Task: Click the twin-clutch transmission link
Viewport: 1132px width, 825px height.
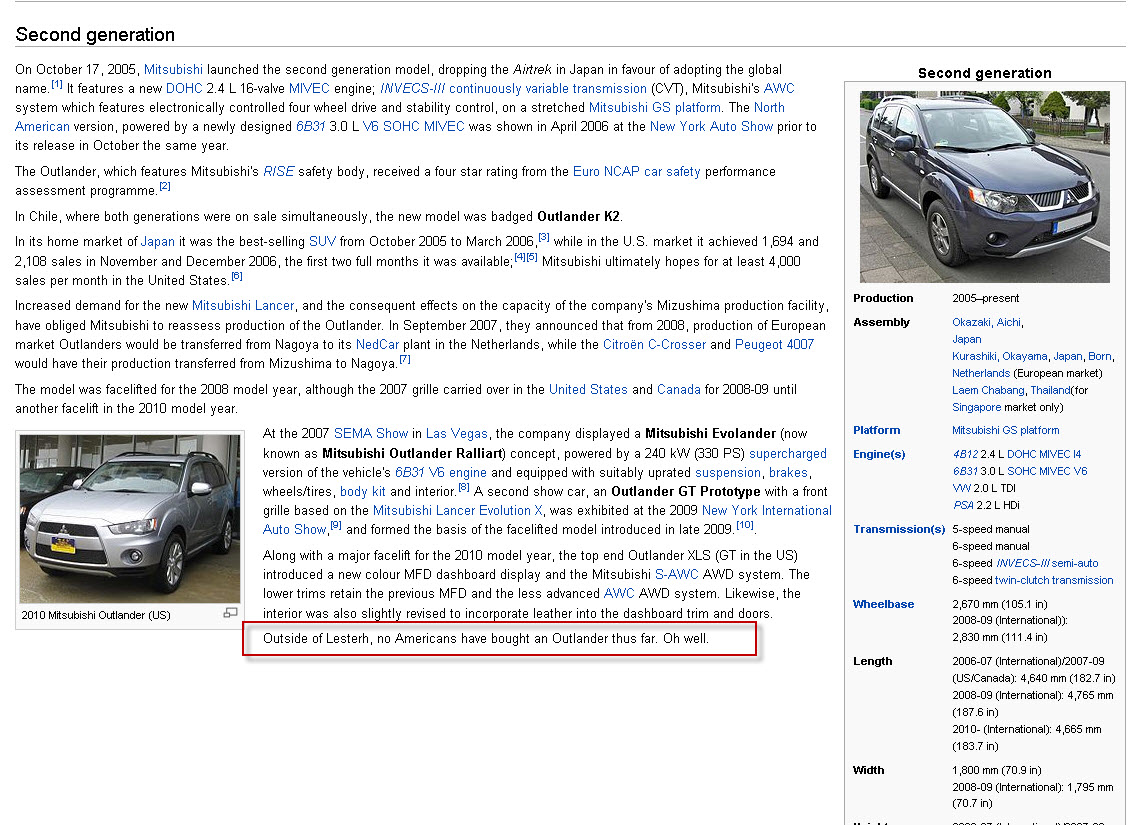Action: [x=1054, y=580]
